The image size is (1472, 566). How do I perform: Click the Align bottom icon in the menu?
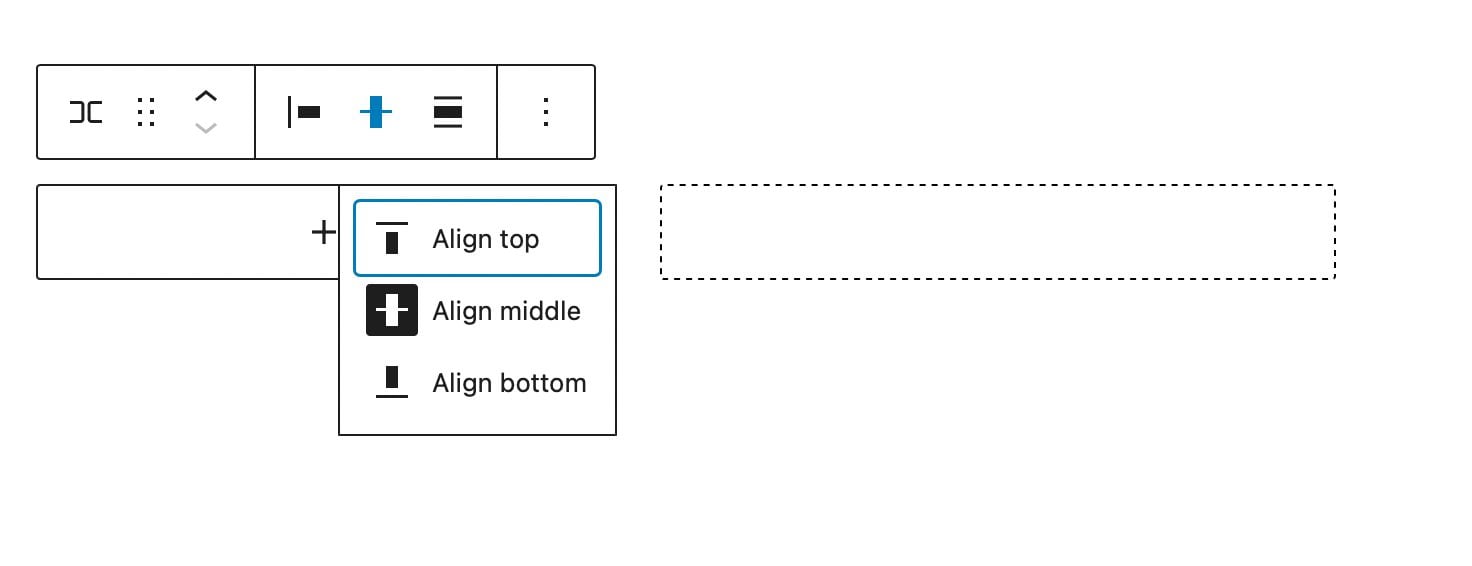tap(392, 382)
